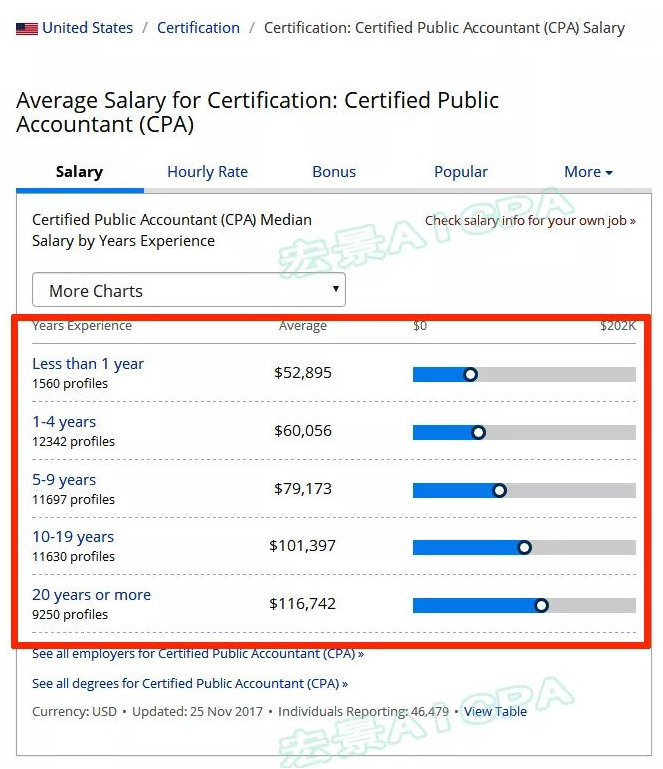This screenshot has height=769, width=663.
Task: Click Check salary info for your own job
Action: pyautogui.click(x=530, y=221)
